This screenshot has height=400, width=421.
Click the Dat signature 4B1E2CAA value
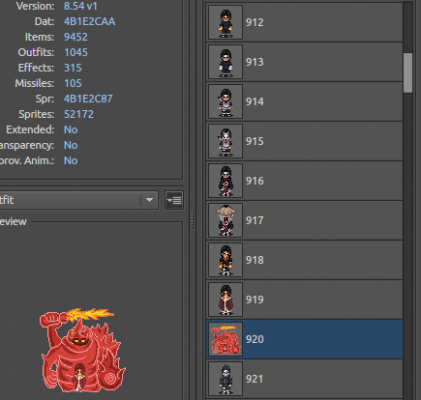click(89, 22)
